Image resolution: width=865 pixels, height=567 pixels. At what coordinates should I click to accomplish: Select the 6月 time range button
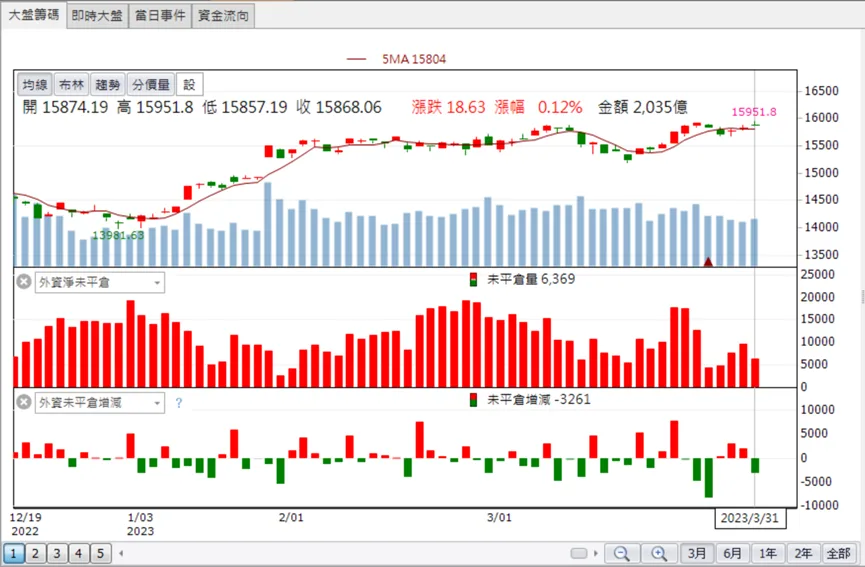732,553
